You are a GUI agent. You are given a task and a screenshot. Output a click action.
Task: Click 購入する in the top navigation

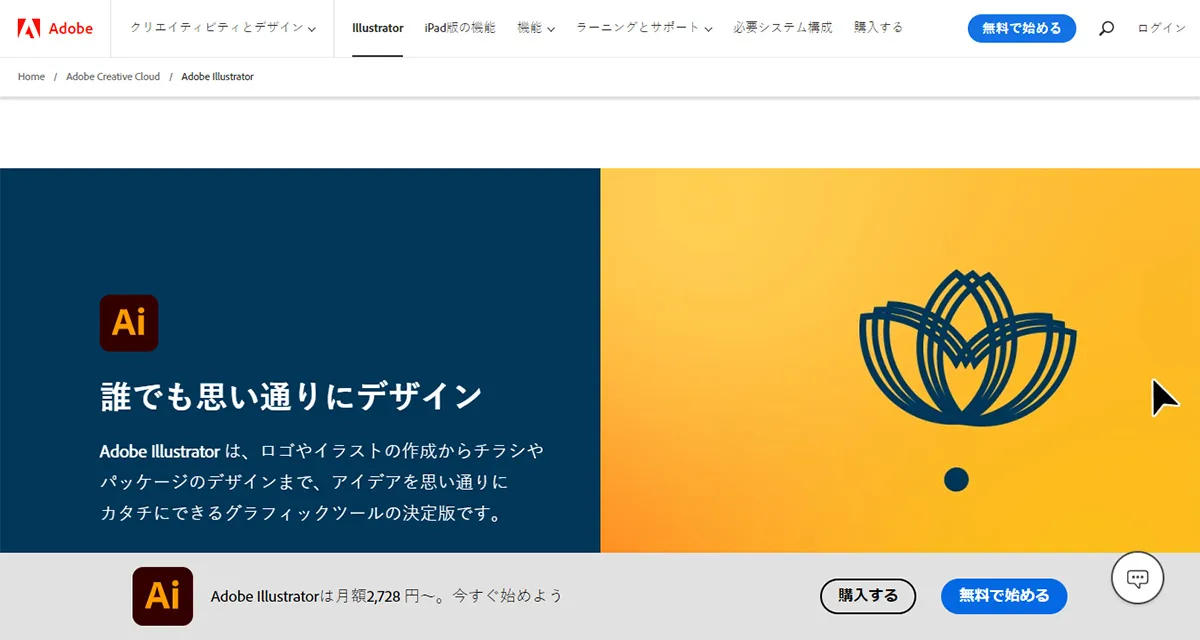pyautogui.click(x=878, y=28)
